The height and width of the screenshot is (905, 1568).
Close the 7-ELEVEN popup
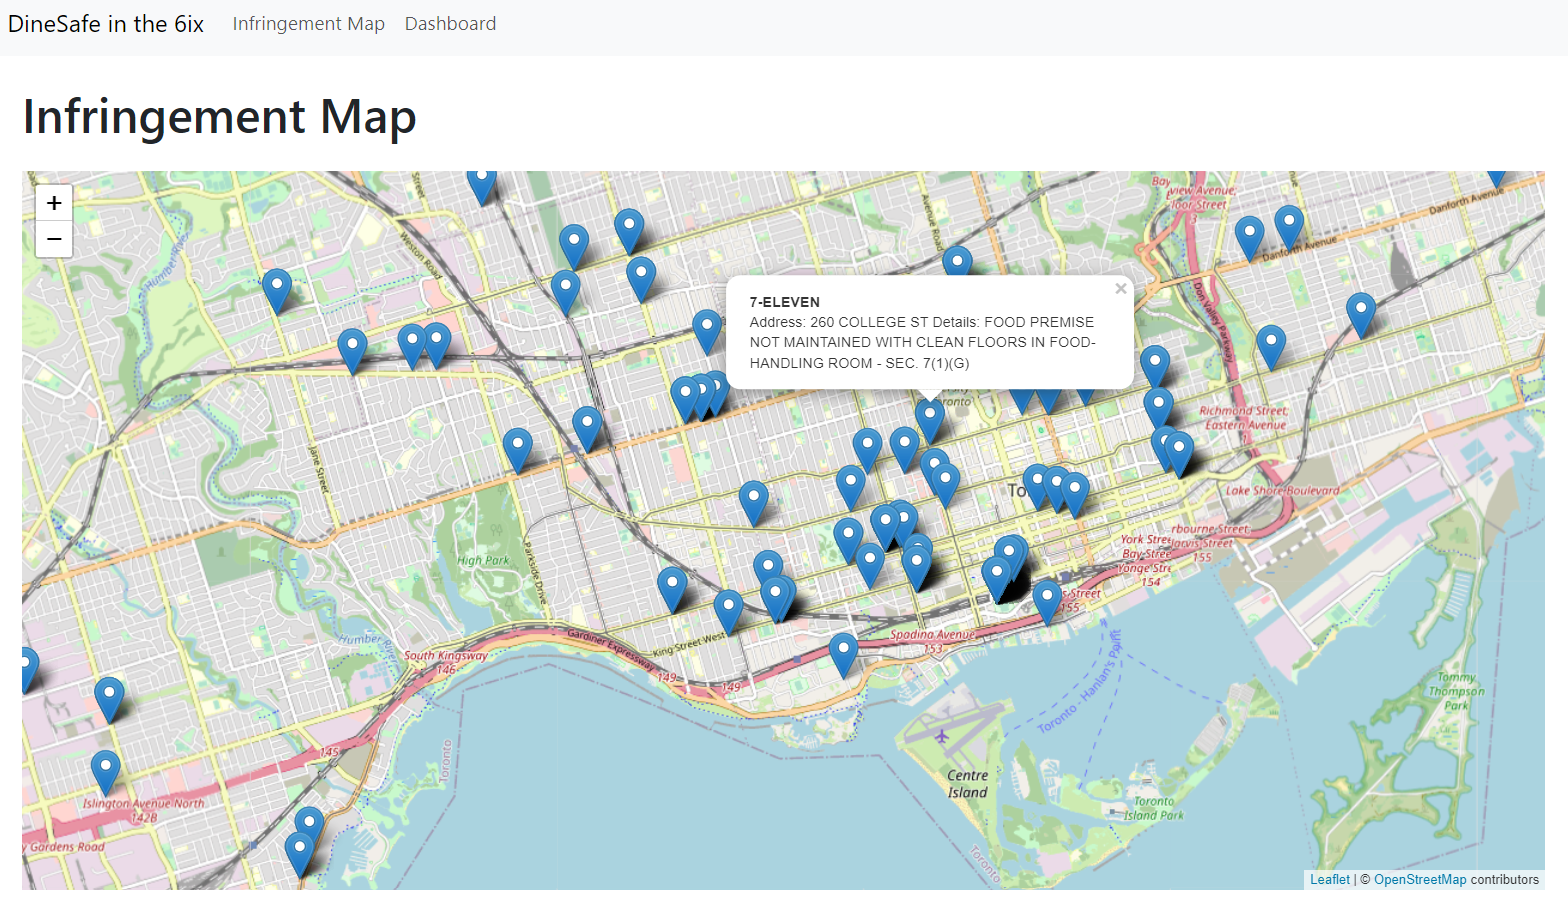point(1121,289)
